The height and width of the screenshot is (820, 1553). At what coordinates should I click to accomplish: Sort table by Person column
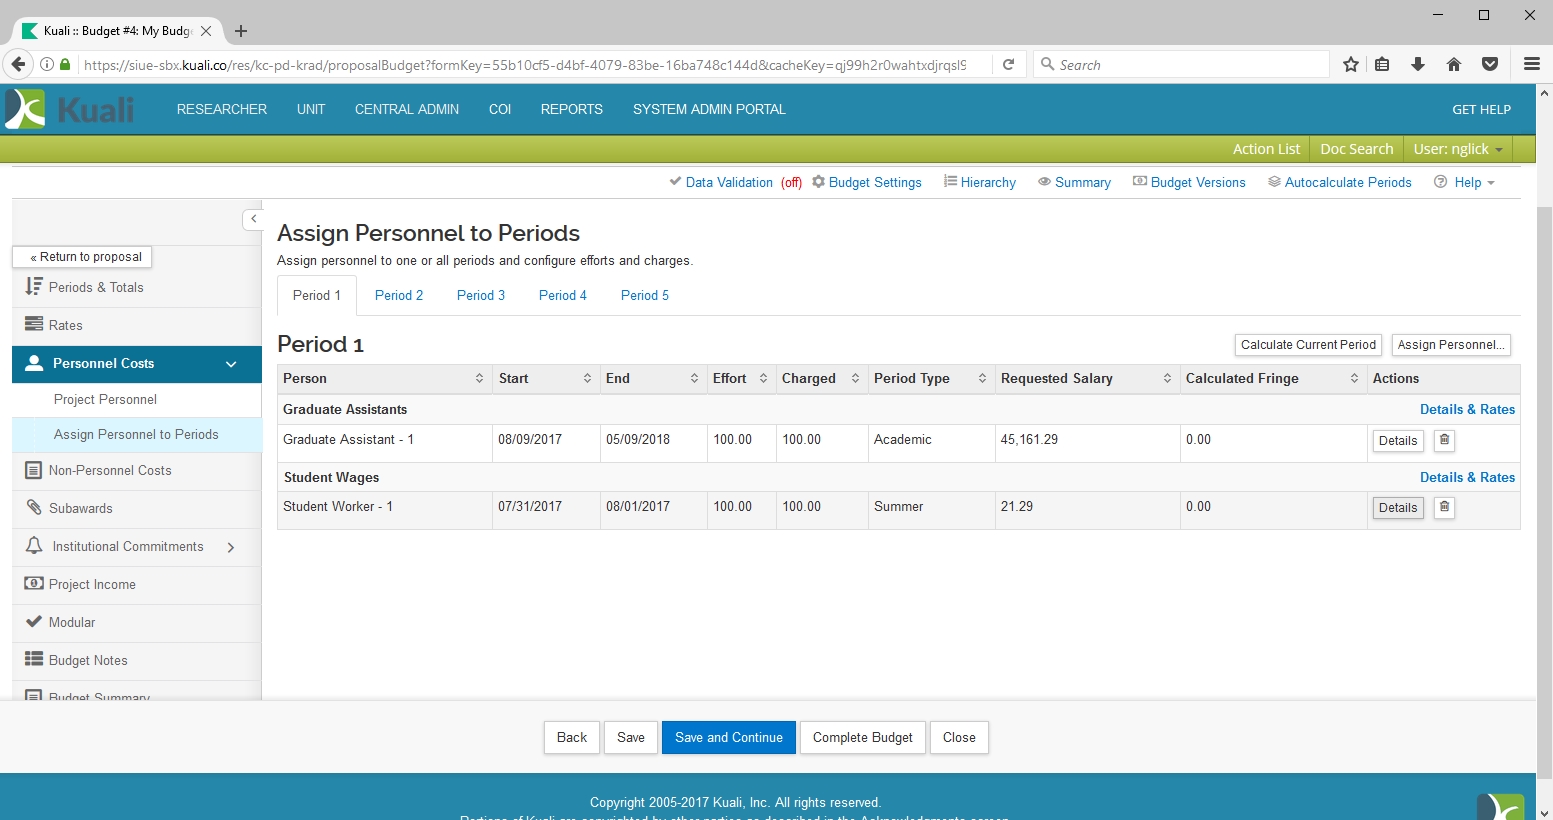point(479,378)
